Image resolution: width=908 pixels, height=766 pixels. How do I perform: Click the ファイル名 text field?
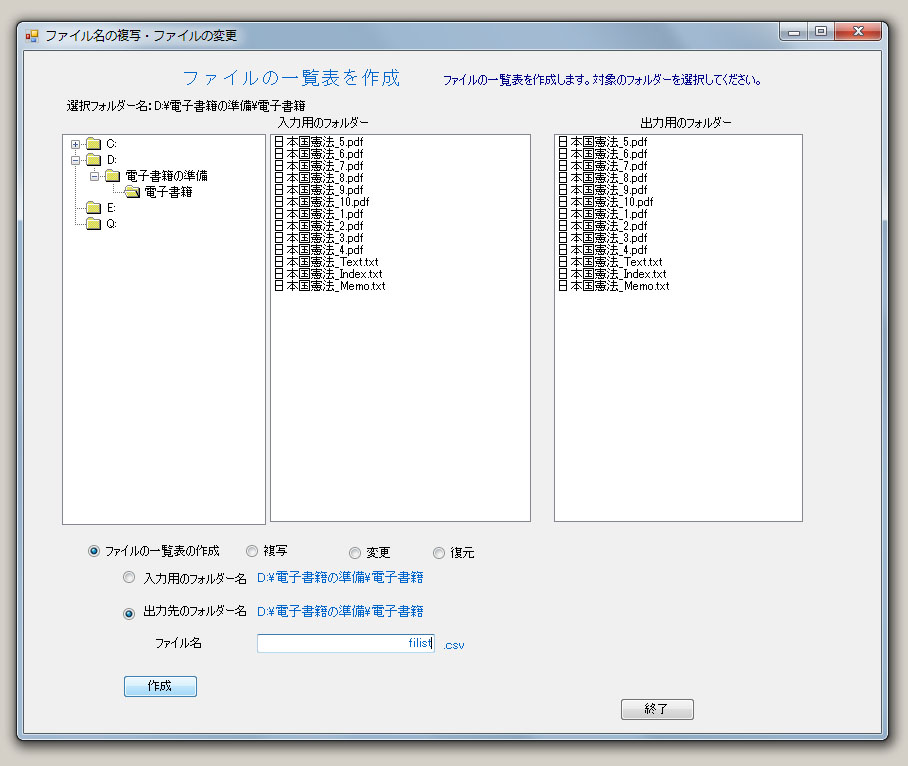(x=345, y=644)
